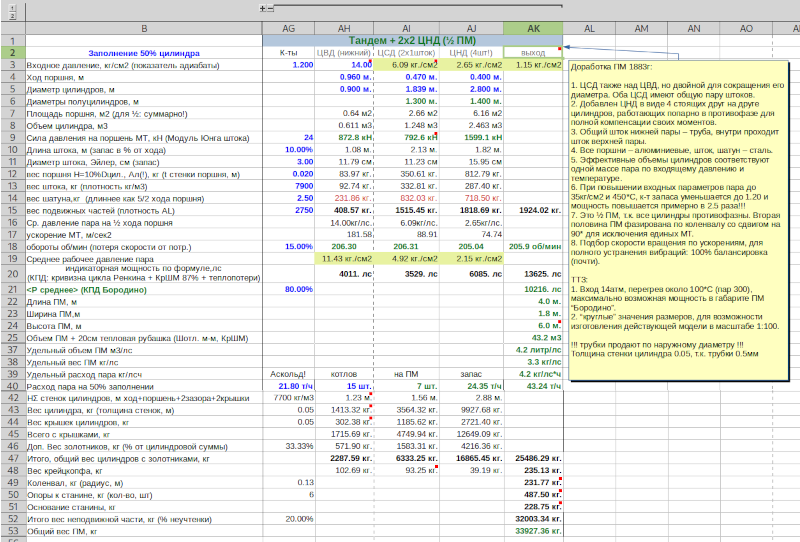Click header cell "ЦСД (2x1шток)"

click(406, 53)
